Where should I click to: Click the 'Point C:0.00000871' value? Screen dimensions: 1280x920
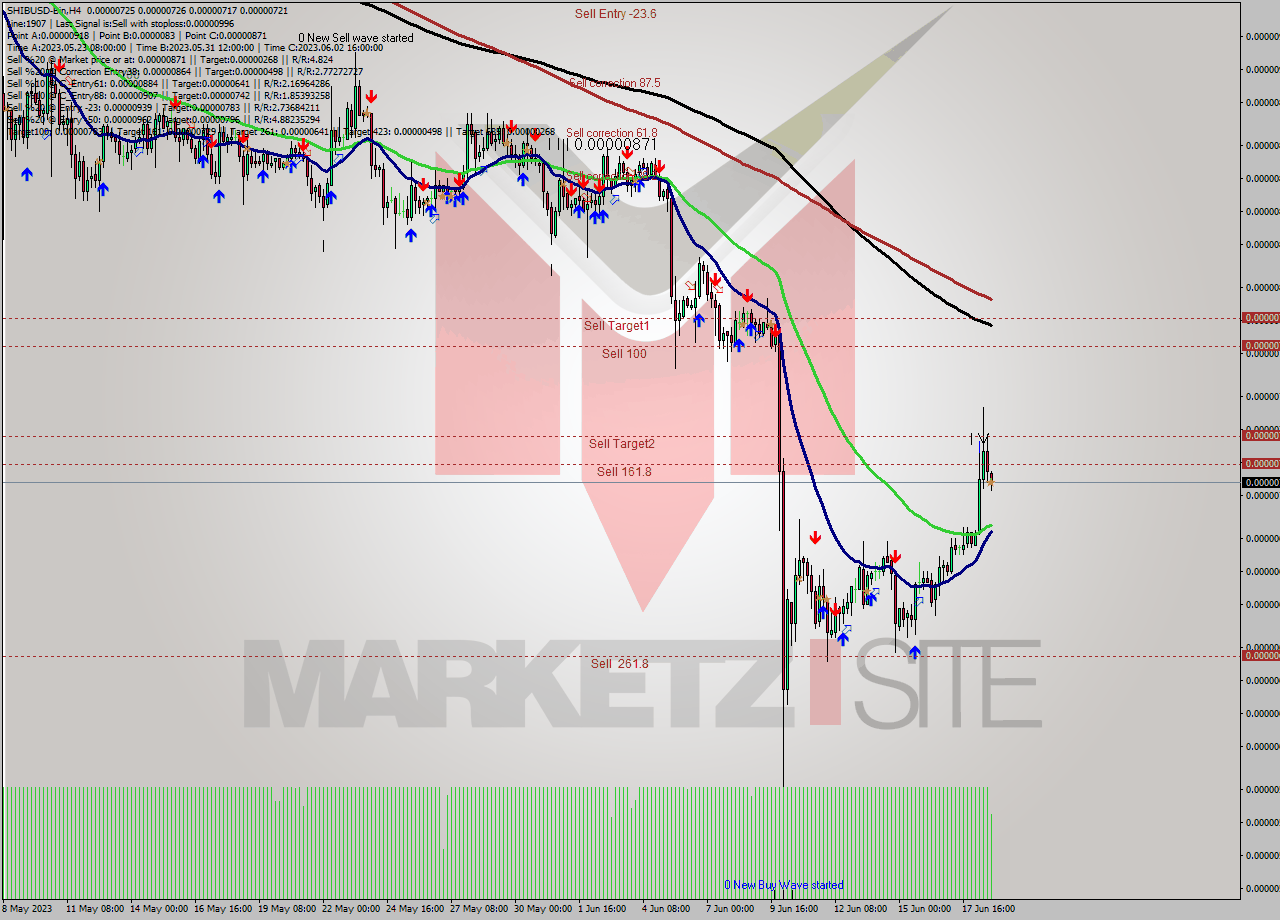coord(226,36)
